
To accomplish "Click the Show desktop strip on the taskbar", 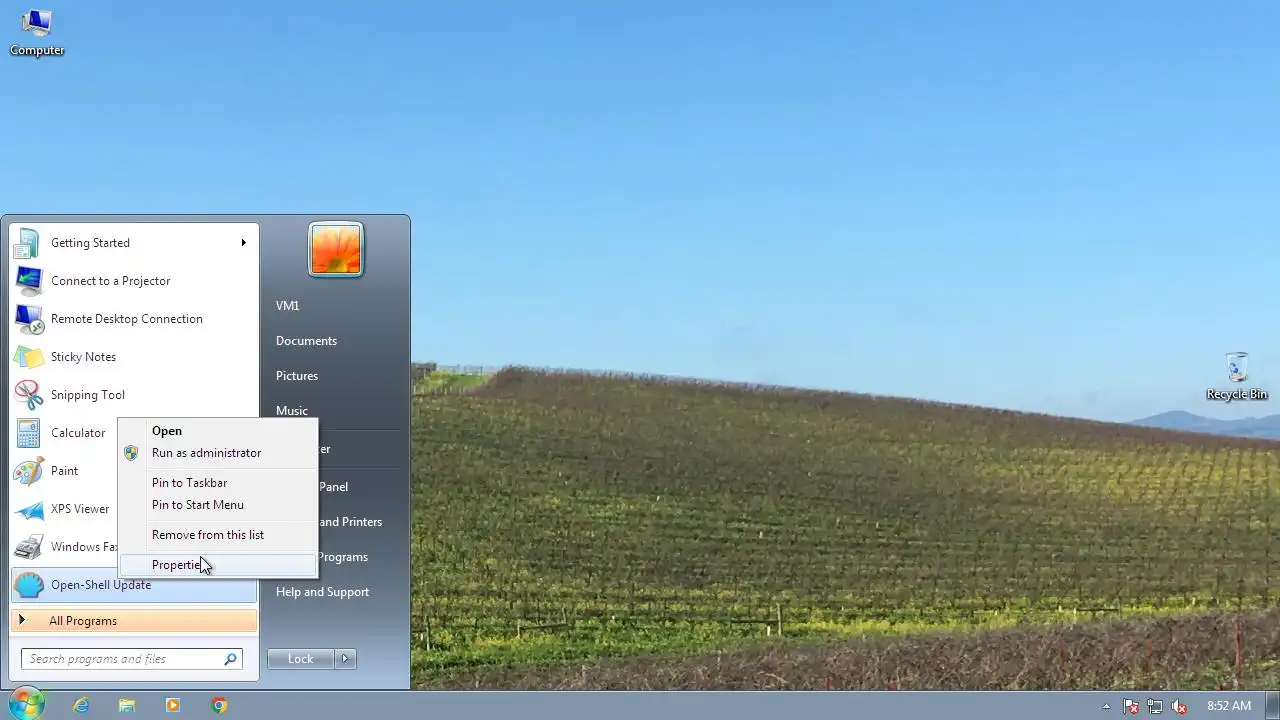I will click(1273, 705).
